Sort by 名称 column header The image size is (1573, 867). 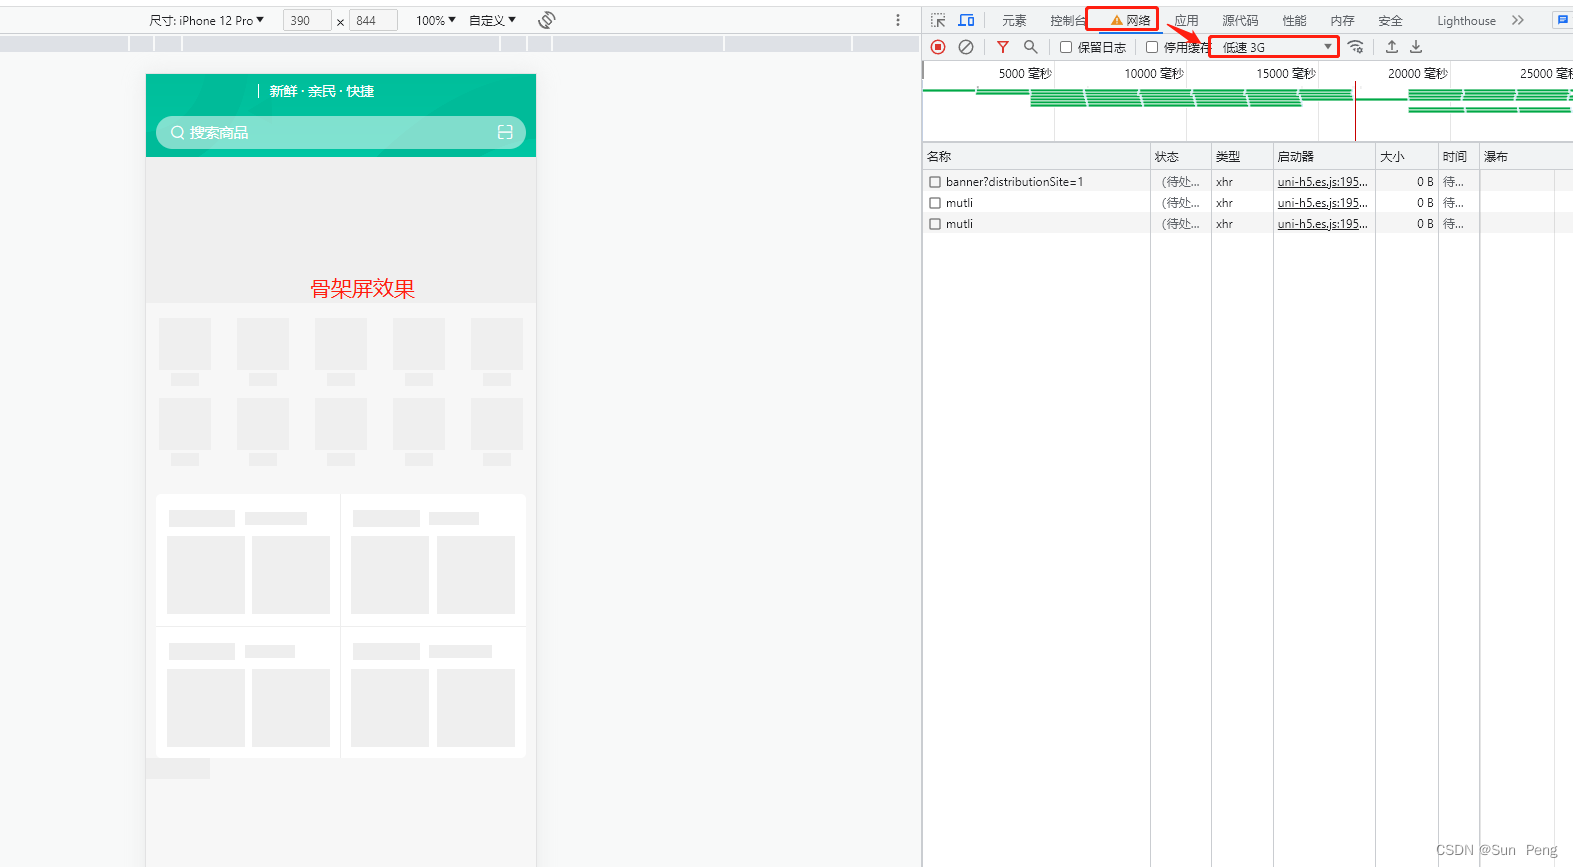[x=1036, y=156]
